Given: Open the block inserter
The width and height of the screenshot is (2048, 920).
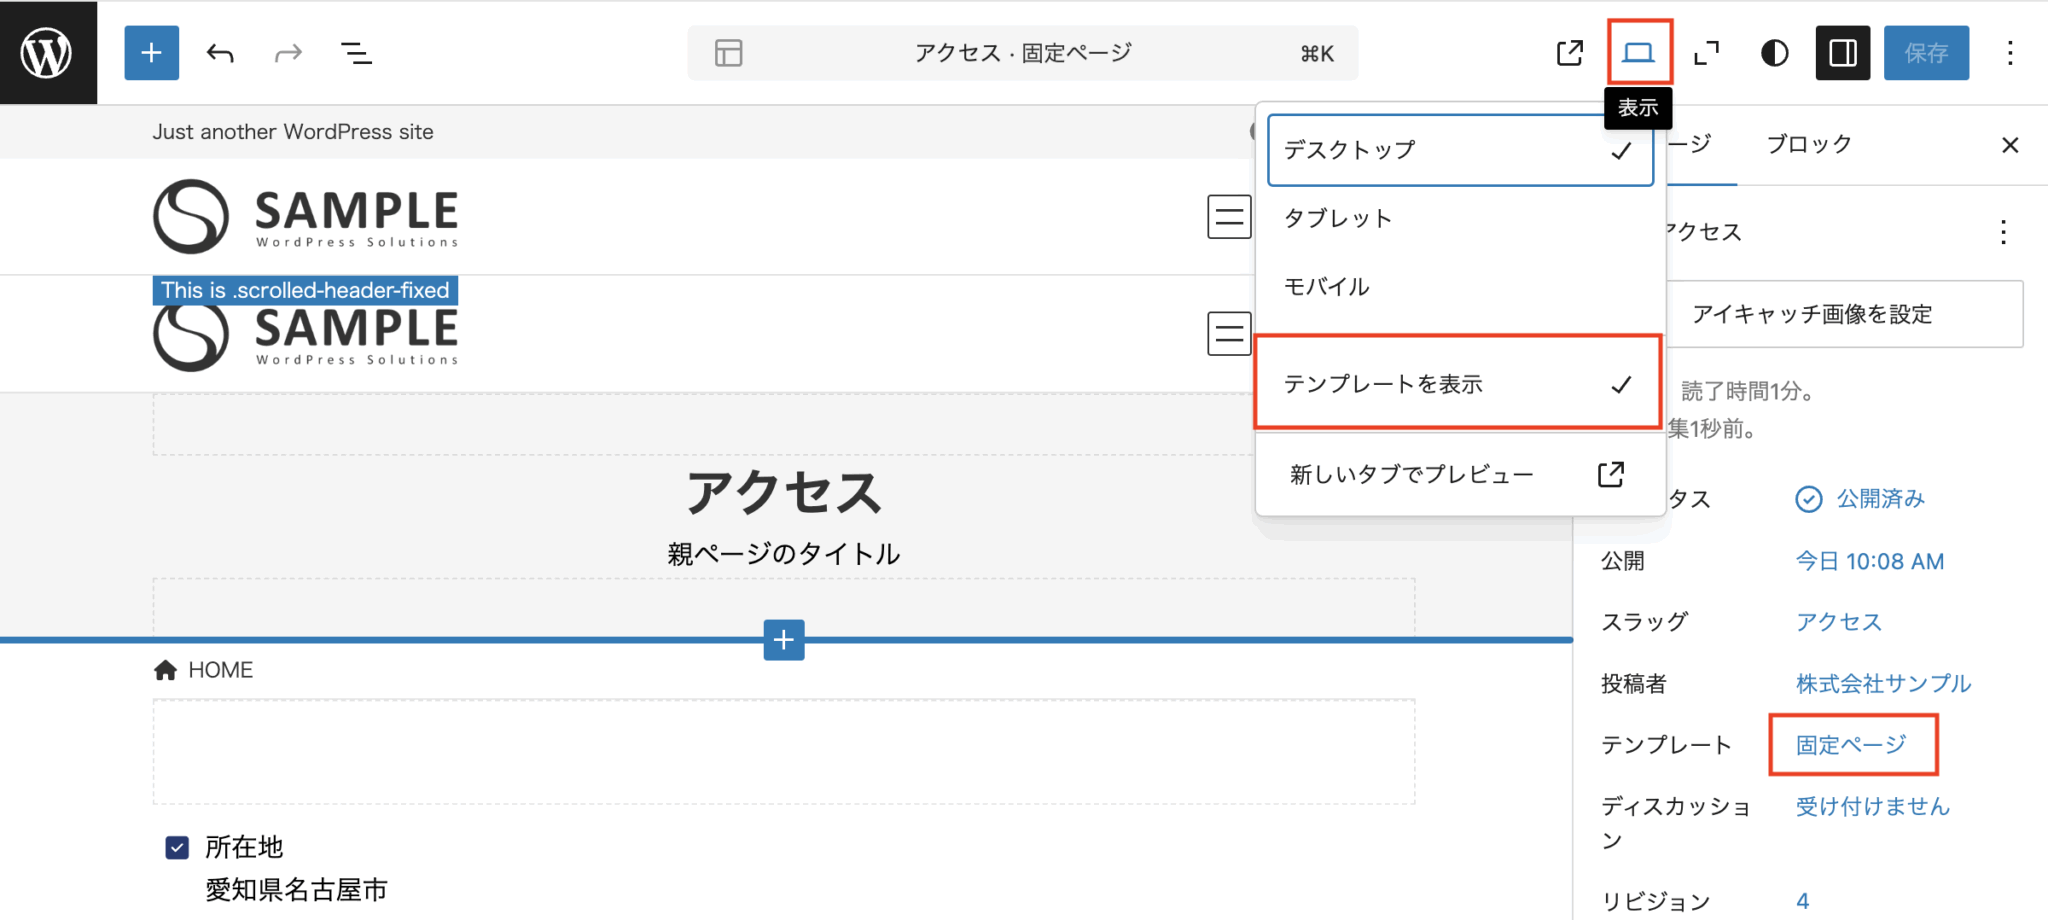Looking at the screenshot, I should point(151,52).
